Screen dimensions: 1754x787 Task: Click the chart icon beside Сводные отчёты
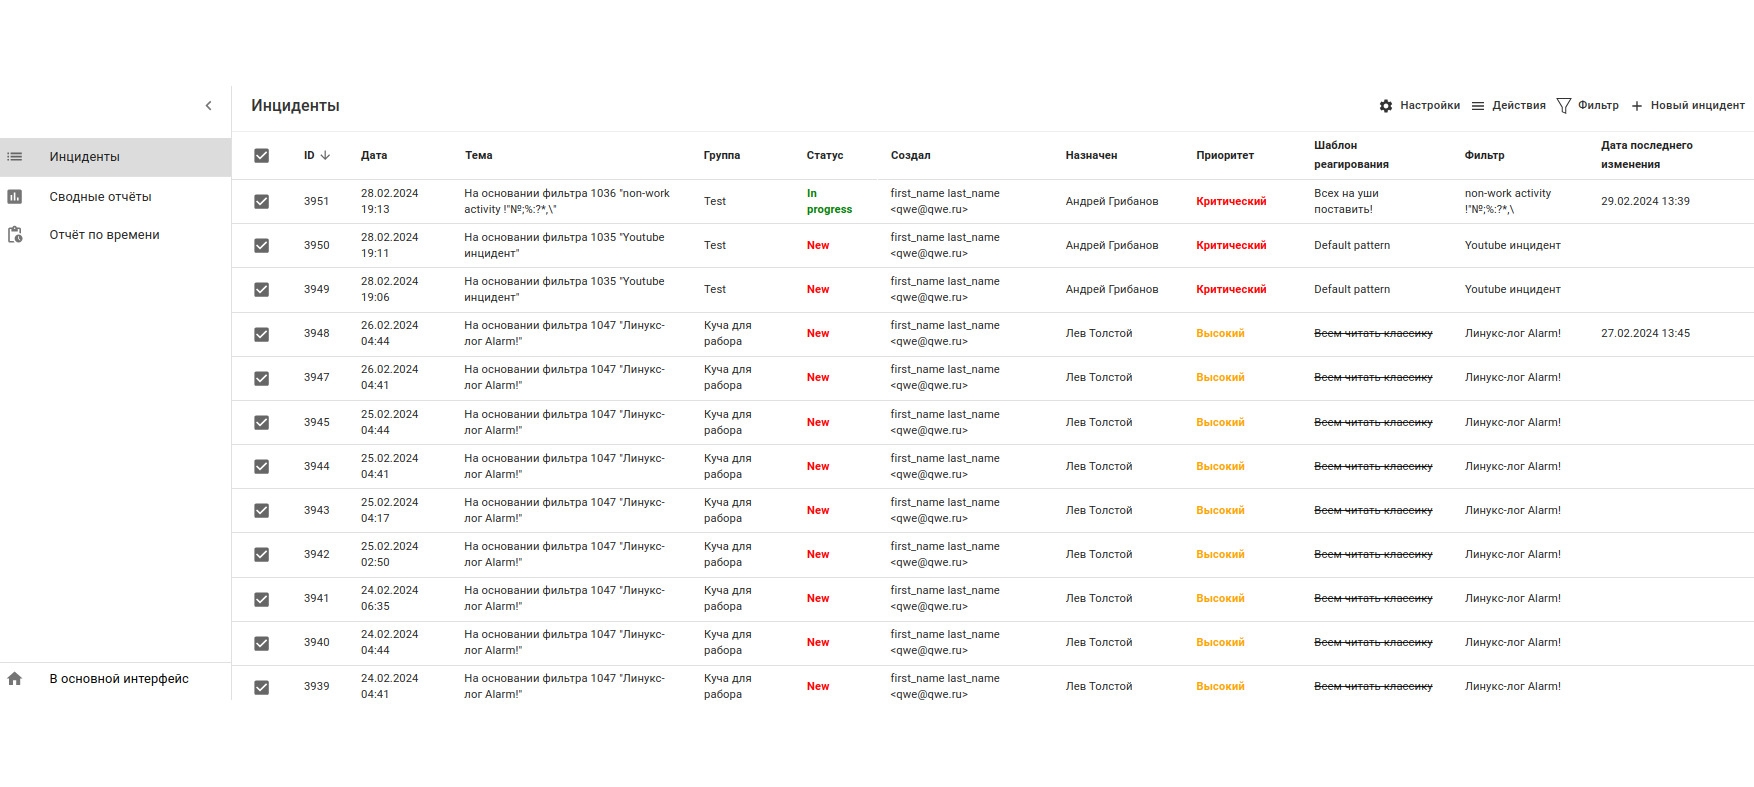click(15, 197)
